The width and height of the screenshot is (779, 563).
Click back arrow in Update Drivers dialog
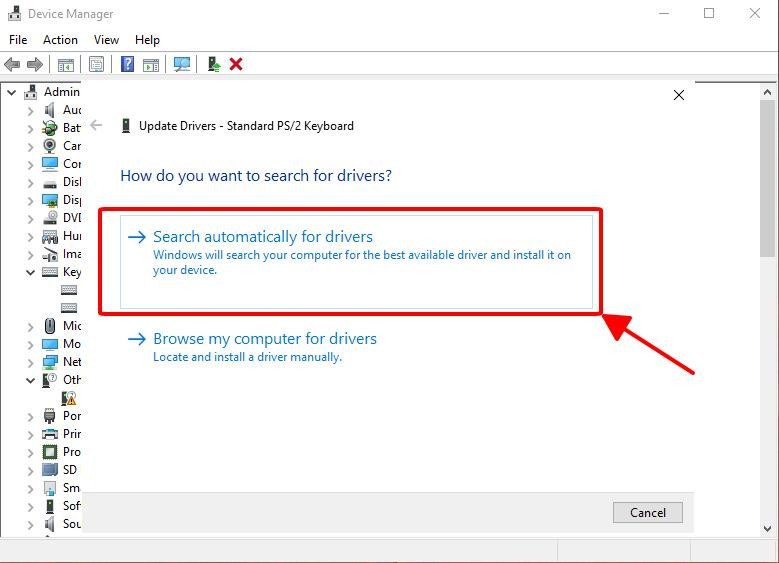[96, 126]
